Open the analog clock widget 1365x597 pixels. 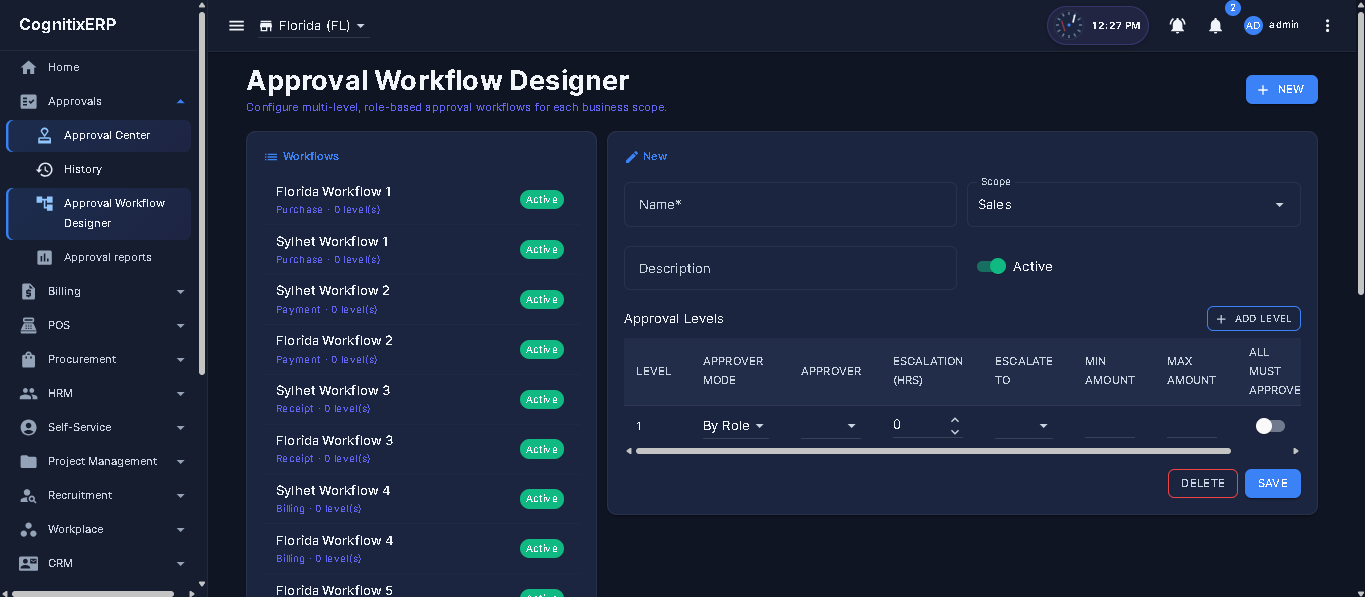click(x=1069, y=26)
